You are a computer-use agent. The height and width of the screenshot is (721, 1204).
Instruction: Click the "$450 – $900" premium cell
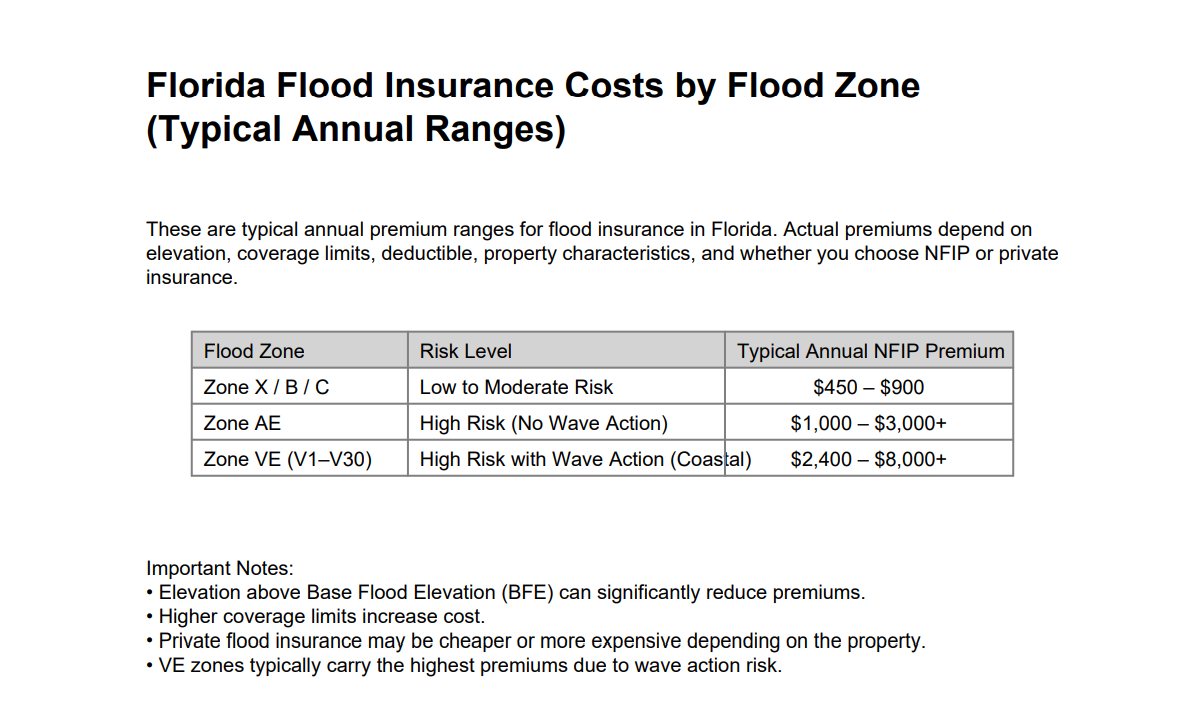tap(868, 387)
